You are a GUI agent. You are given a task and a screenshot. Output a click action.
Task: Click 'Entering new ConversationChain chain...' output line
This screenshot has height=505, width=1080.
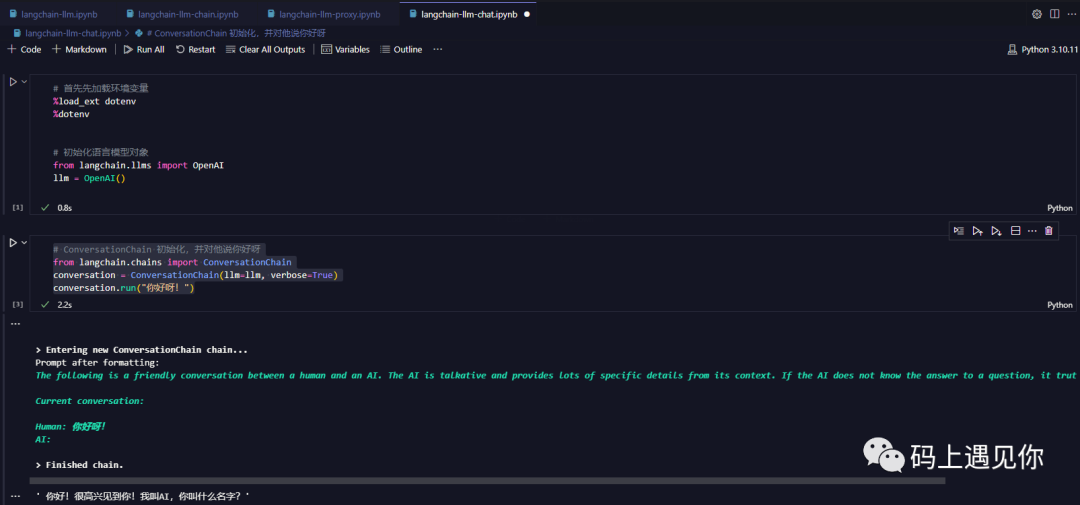(x=141, y=350)
